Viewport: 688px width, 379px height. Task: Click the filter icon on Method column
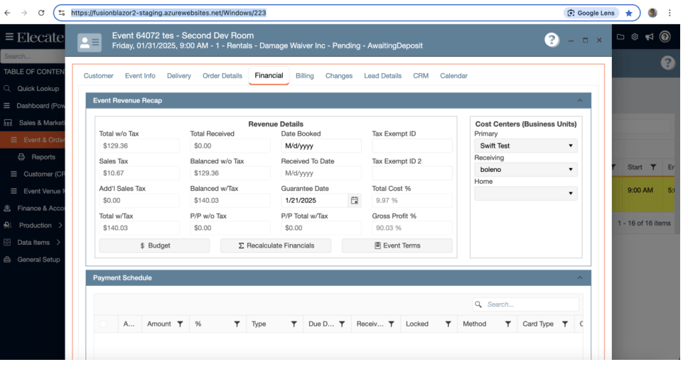tap(508, 324)
